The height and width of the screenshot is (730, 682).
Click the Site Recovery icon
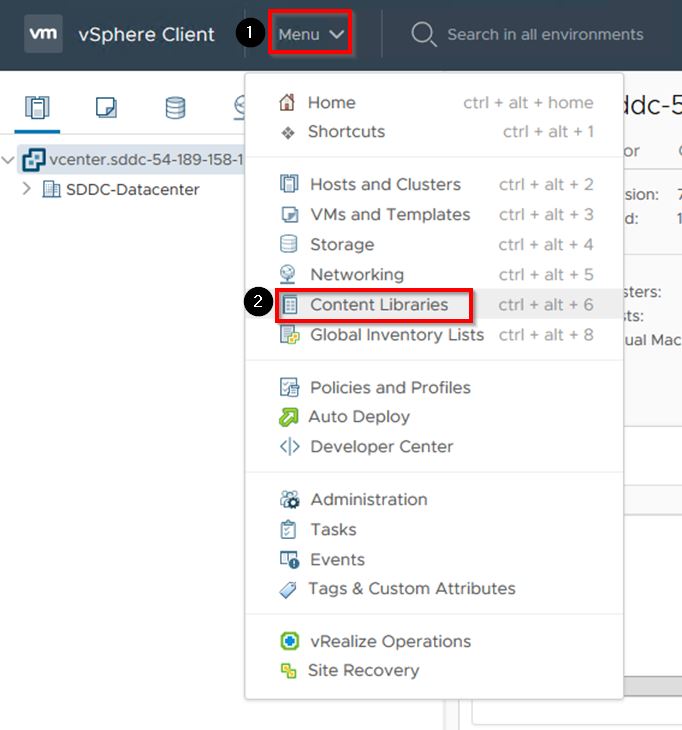(x=289, y=671)
